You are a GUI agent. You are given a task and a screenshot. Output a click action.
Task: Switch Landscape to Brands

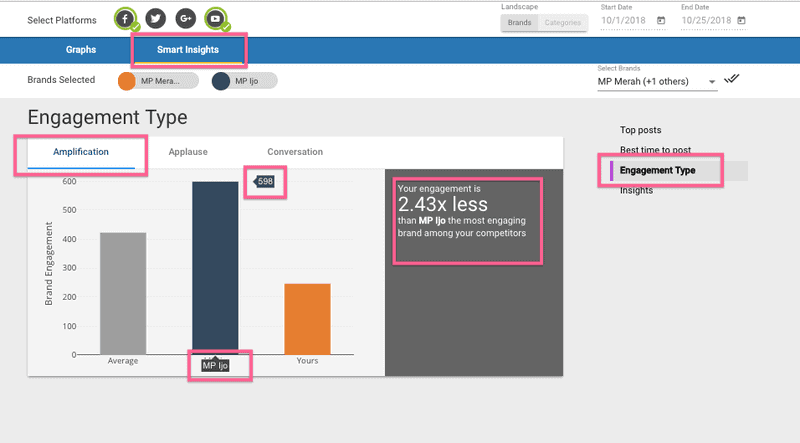click(x=519, y=21)
